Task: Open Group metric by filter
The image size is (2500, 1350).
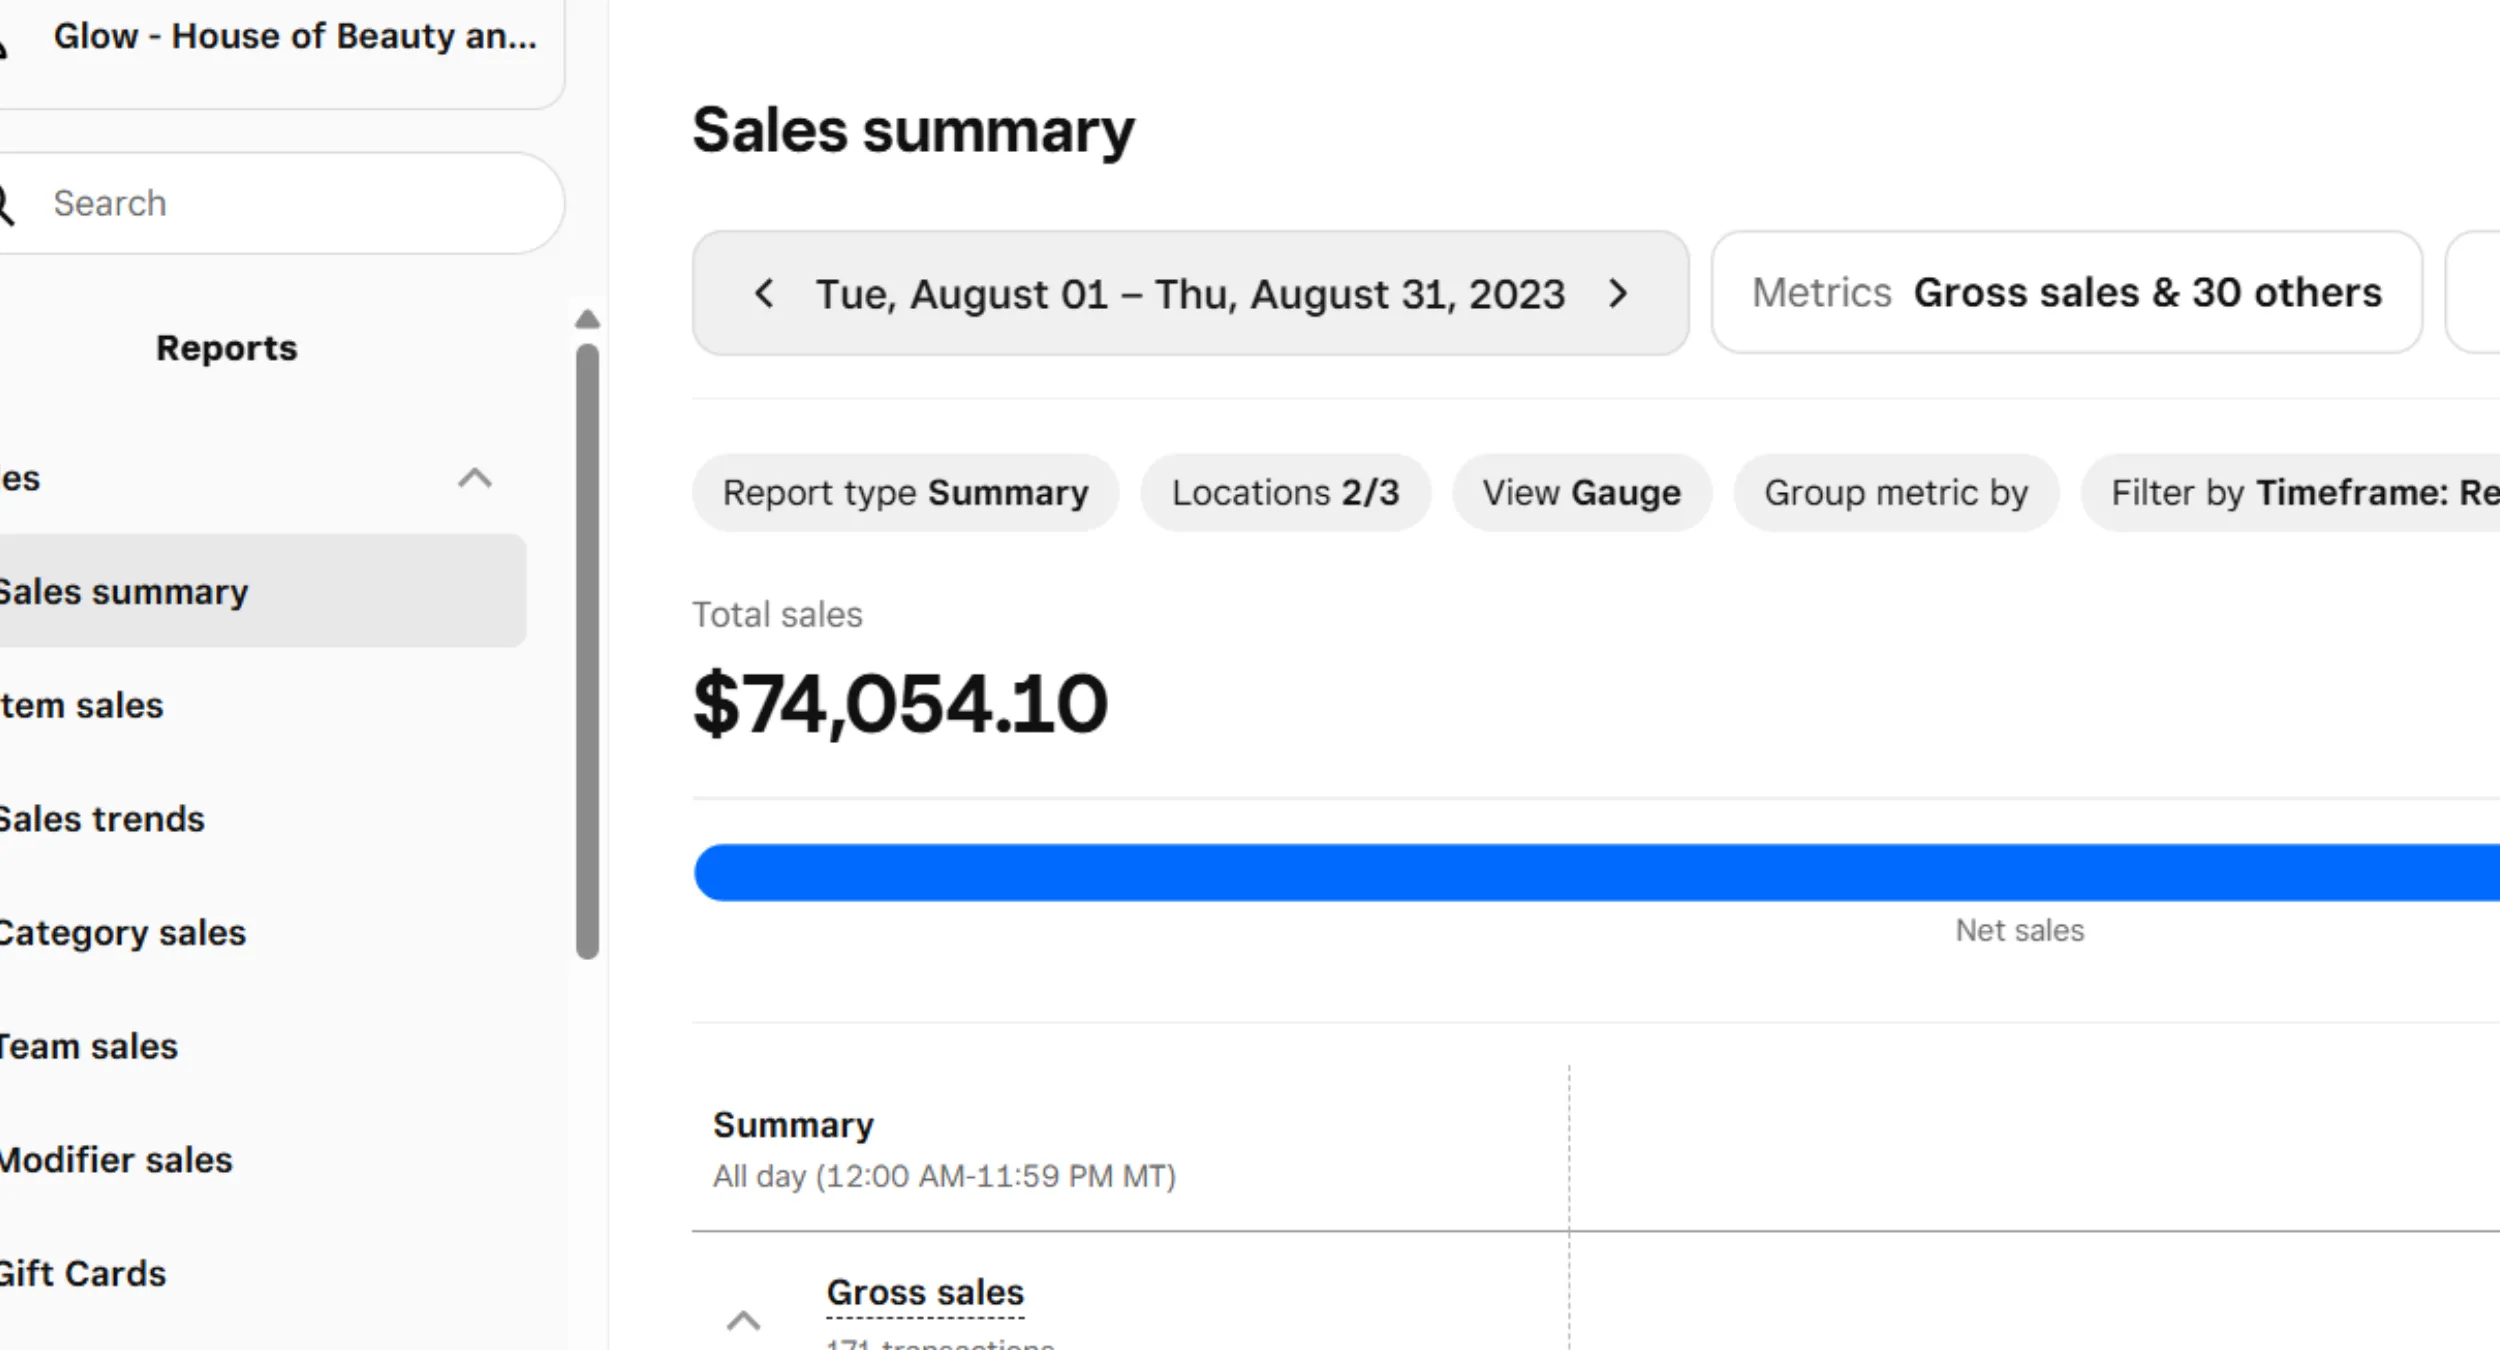Action: click(x=1895, y=493)
